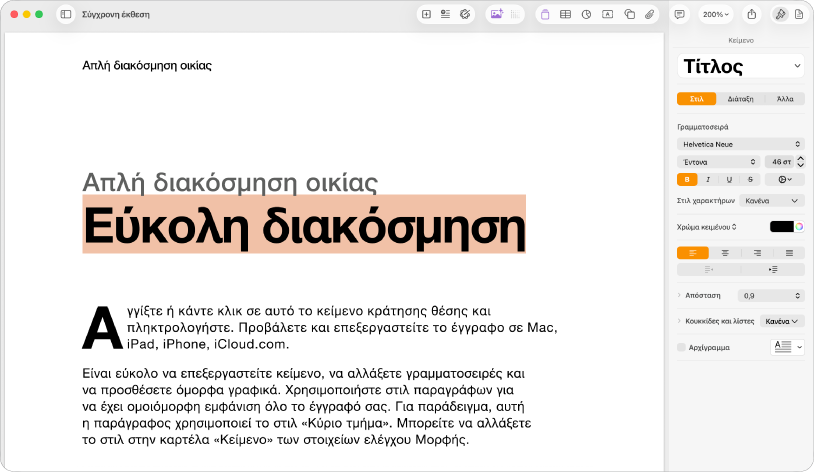814x473 pixels.
Task: Expand the Κουκκίδες και λίστες section
Action: (679, 321)
